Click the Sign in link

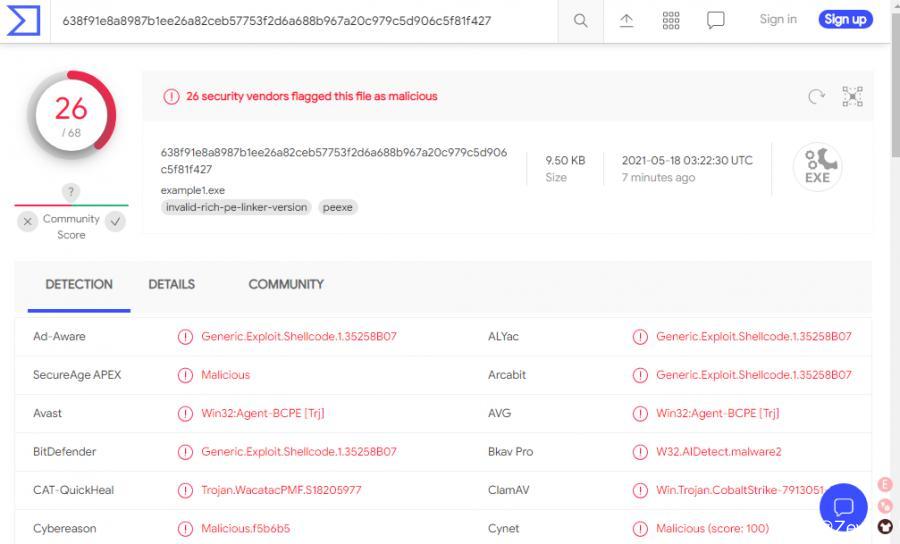pyautogui.click(x=778, y=19)
